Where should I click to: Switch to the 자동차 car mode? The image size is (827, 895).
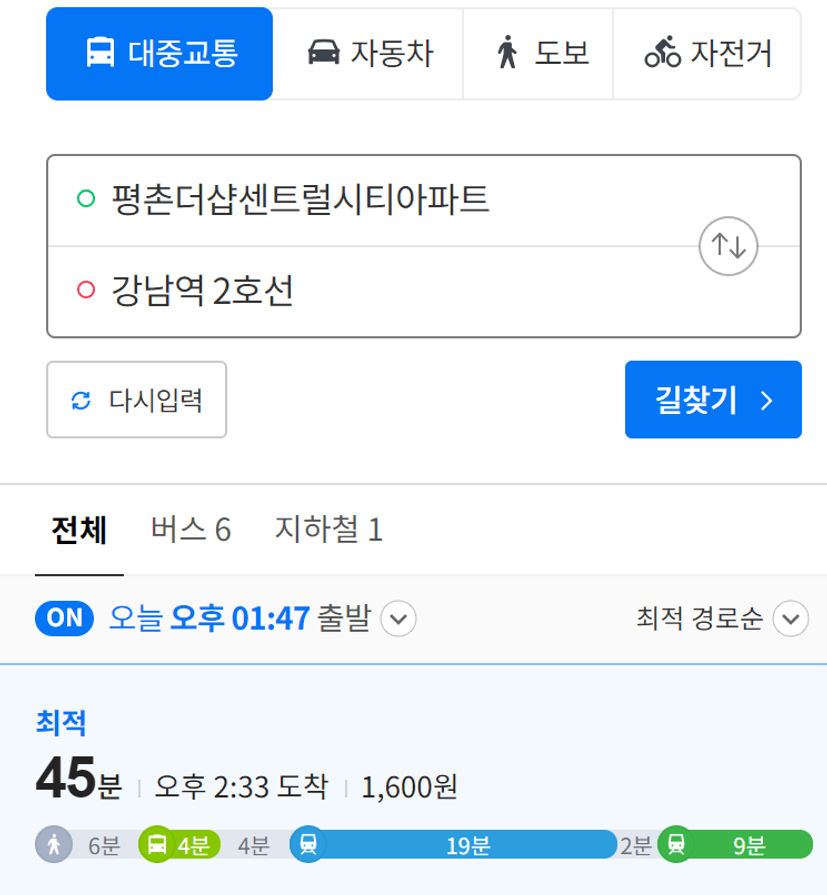369,54
